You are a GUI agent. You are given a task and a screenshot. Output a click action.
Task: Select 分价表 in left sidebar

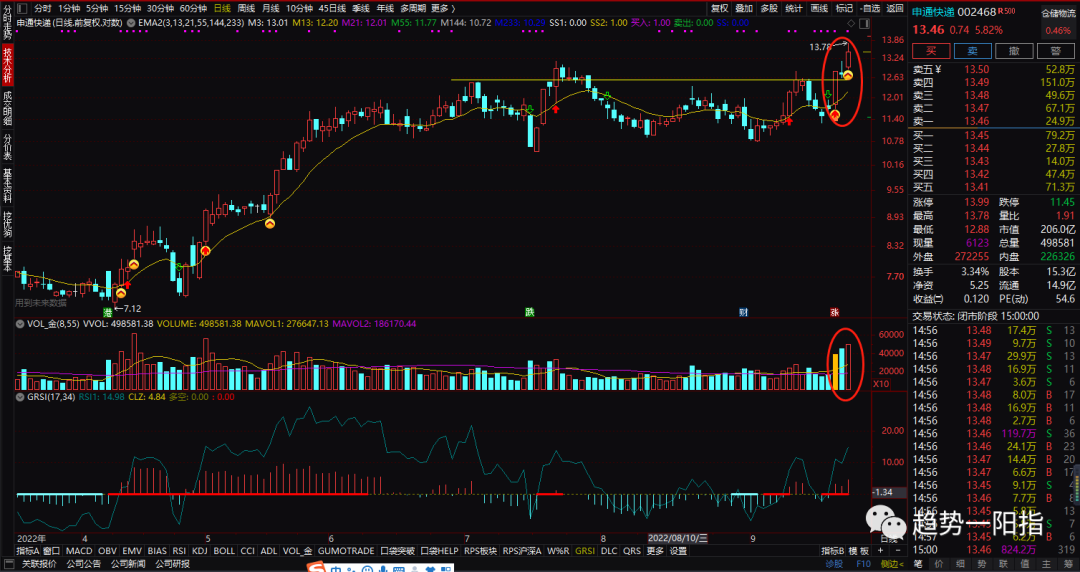(x=8, y=147)
